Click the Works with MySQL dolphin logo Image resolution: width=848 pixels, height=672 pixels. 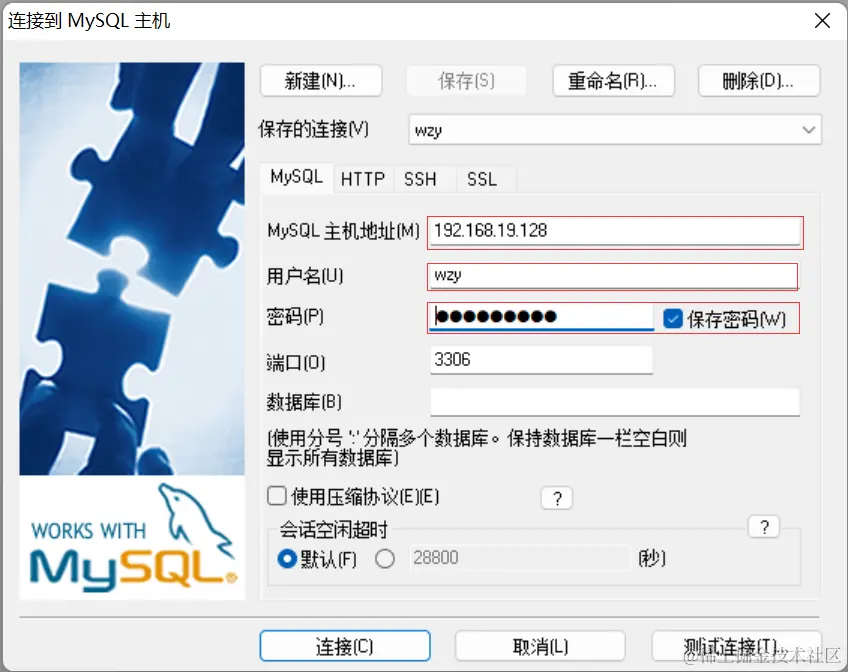pos(132,538)
